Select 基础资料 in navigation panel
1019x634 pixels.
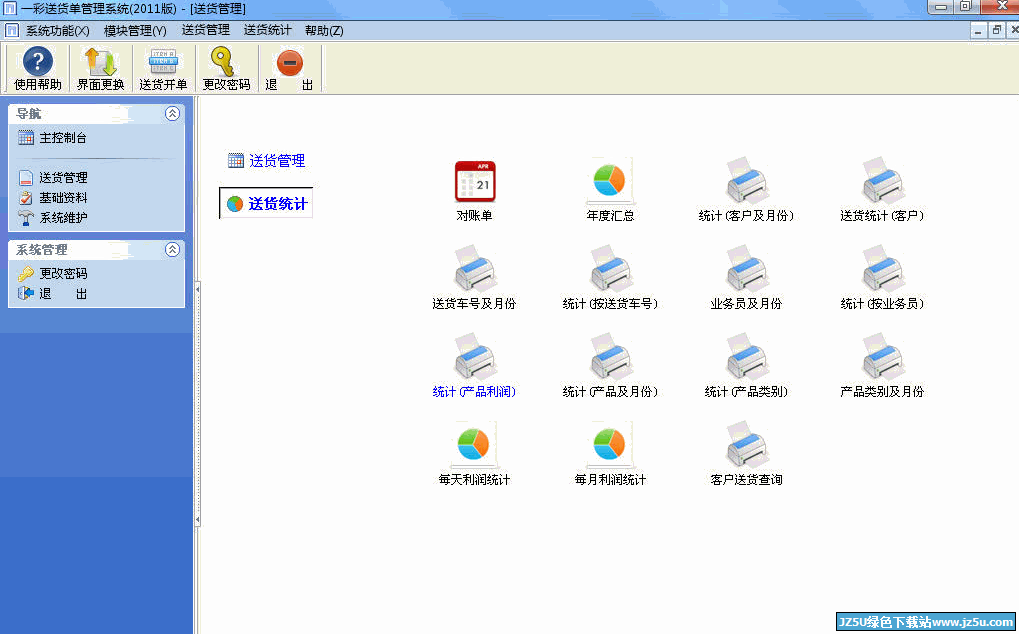click(63, 198)
